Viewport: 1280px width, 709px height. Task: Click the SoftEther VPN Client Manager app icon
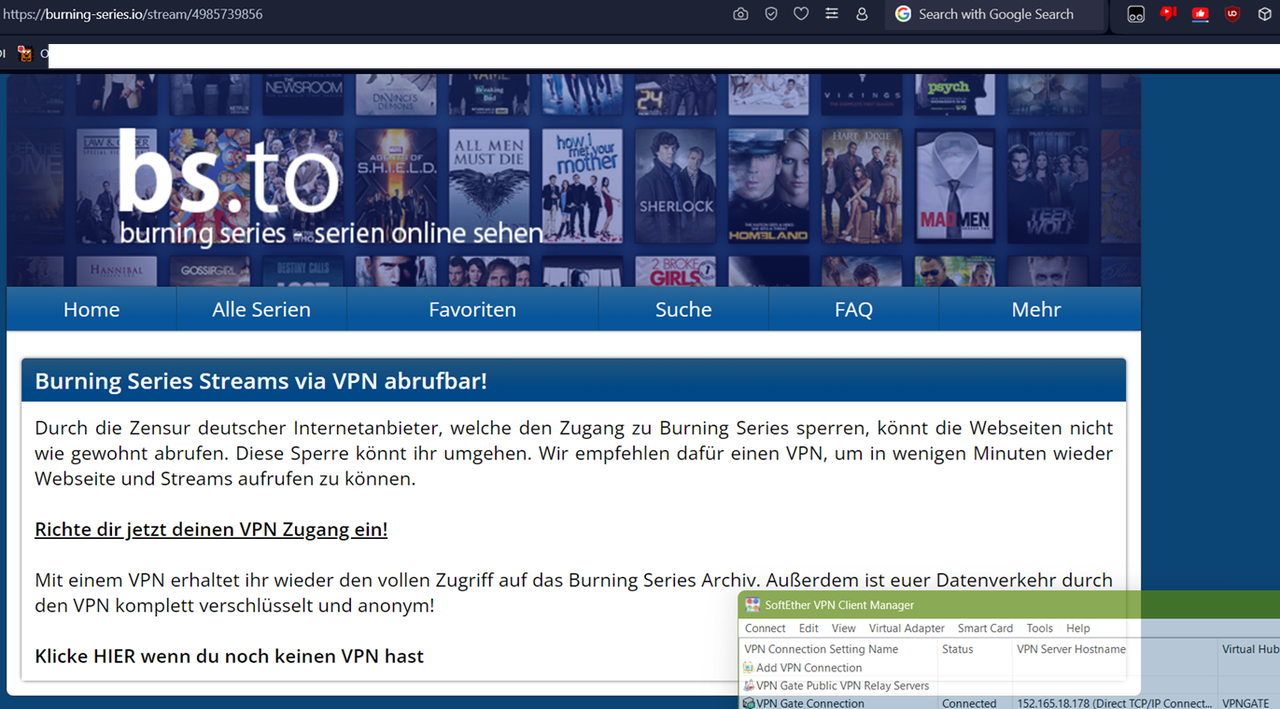click(x=753, y=605)
